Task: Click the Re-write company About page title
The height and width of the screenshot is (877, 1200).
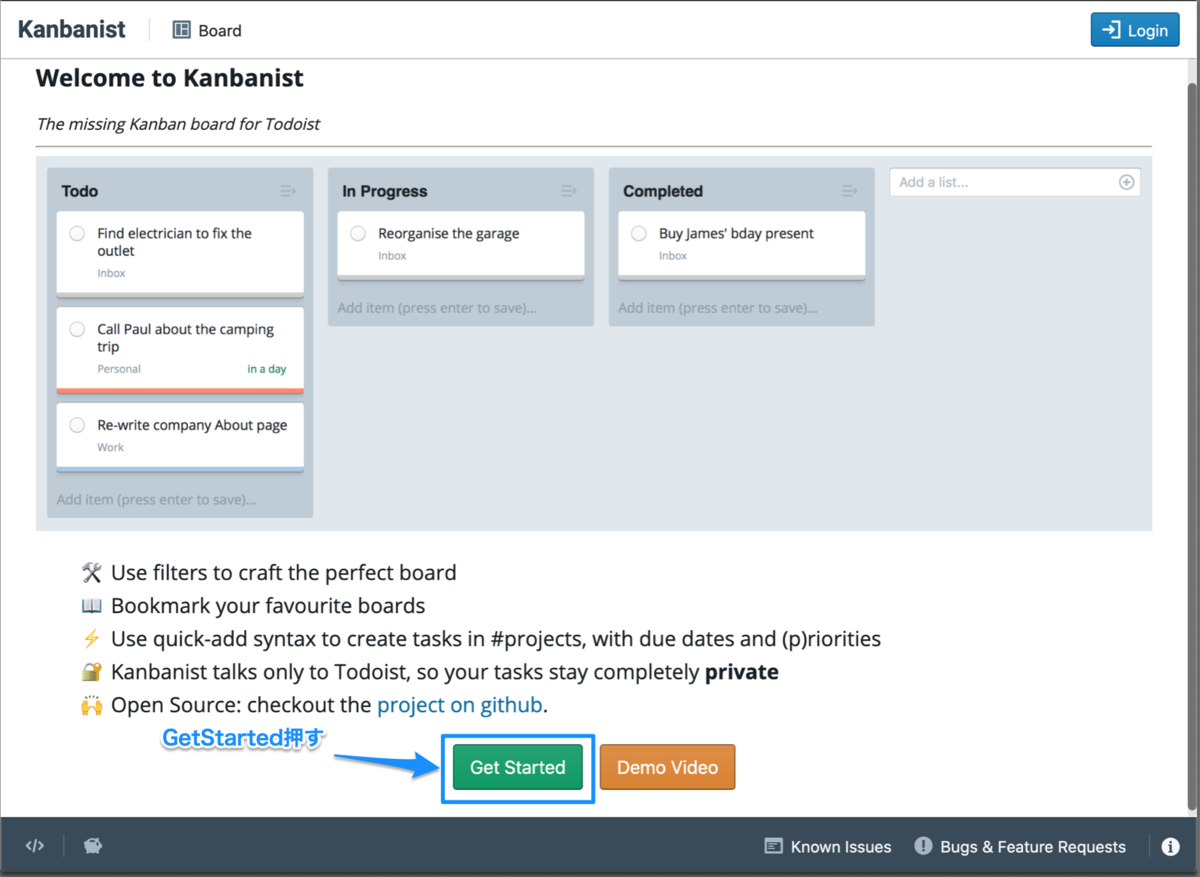Action: point(192,425)
